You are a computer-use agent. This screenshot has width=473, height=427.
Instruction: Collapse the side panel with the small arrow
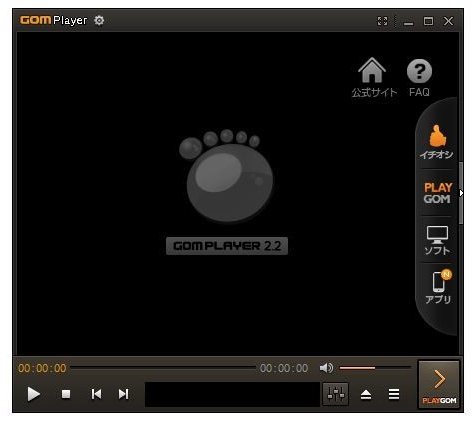coord(461,193)
